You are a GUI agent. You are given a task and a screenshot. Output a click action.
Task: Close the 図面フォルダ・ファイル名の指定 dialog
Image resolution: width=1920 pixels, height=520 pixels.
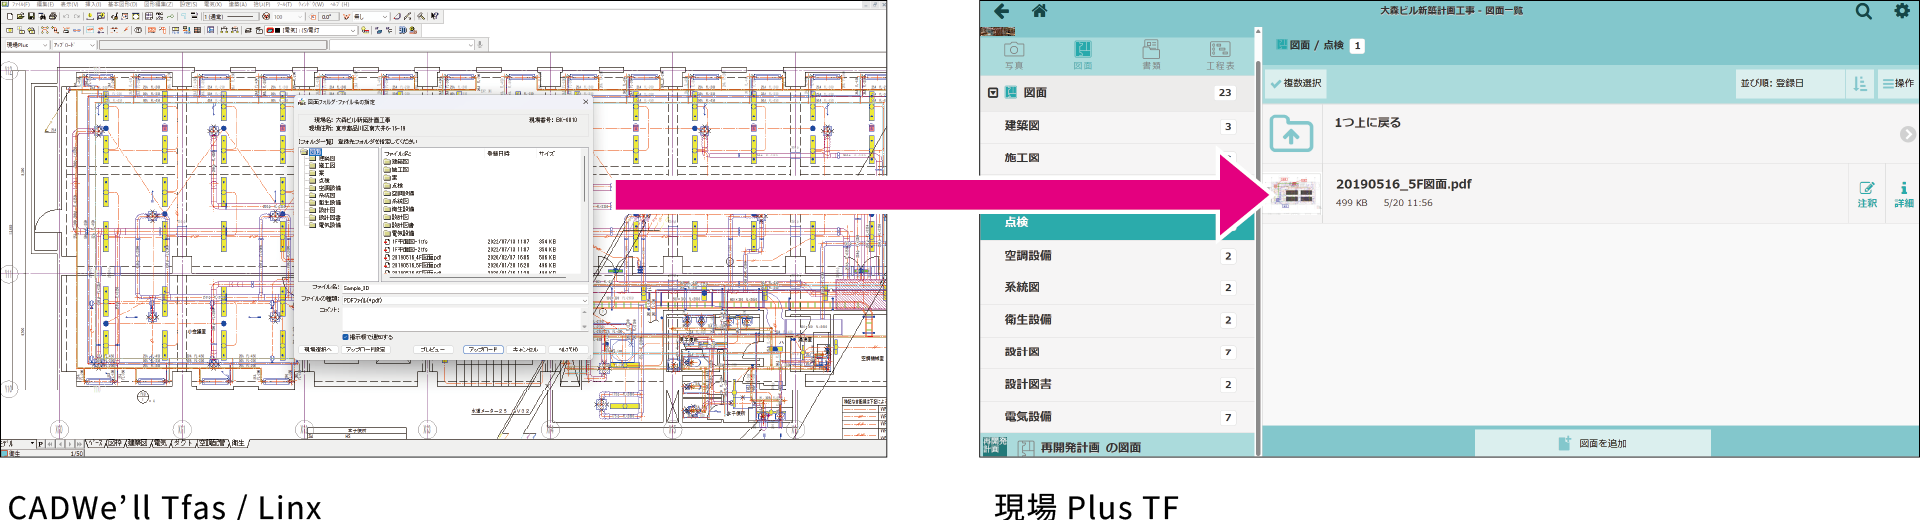(586, 102)
